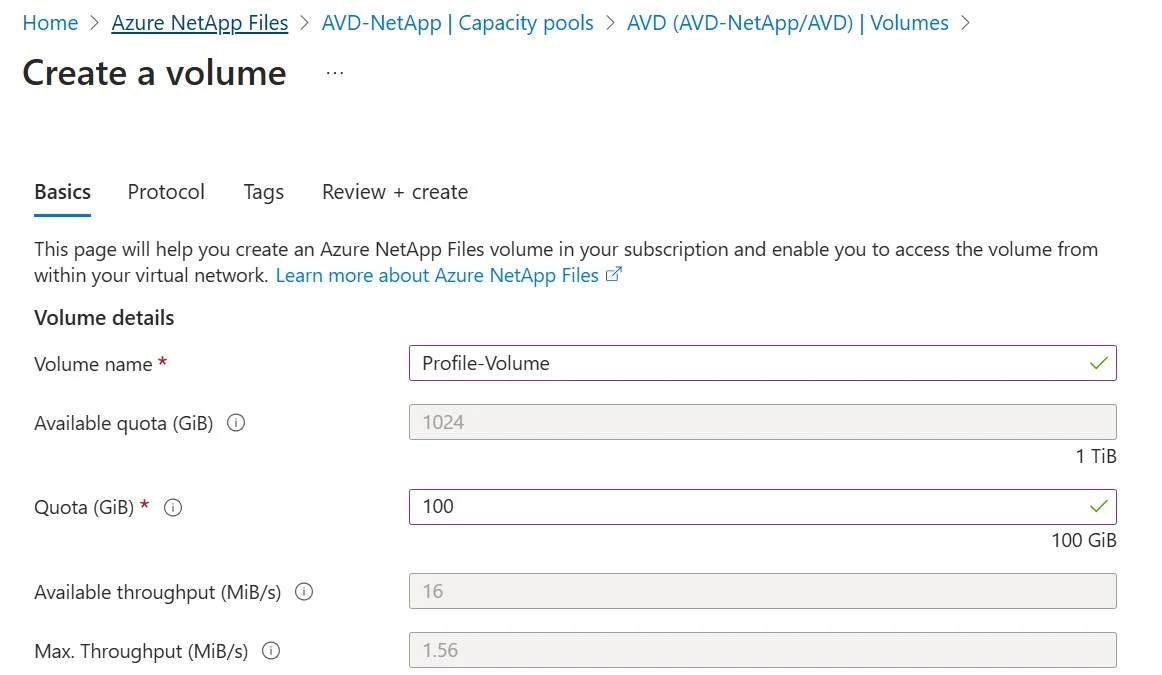Screen dimensions: 1162x675
Task: Go to AVD-NetApp Capacity pools breadcrumb
Action: 457,23
